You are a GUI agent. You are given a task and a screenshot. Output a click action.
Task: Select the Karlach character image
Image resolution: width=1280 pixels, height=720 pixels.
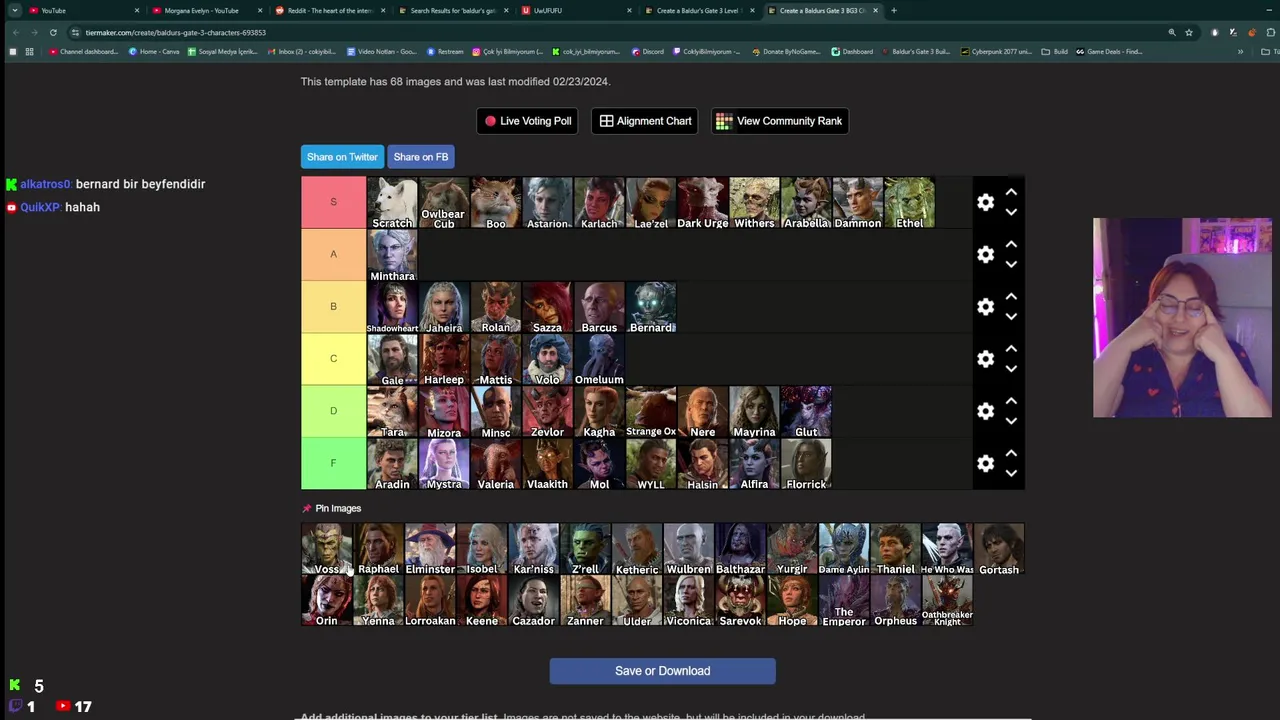coord(599,203)
